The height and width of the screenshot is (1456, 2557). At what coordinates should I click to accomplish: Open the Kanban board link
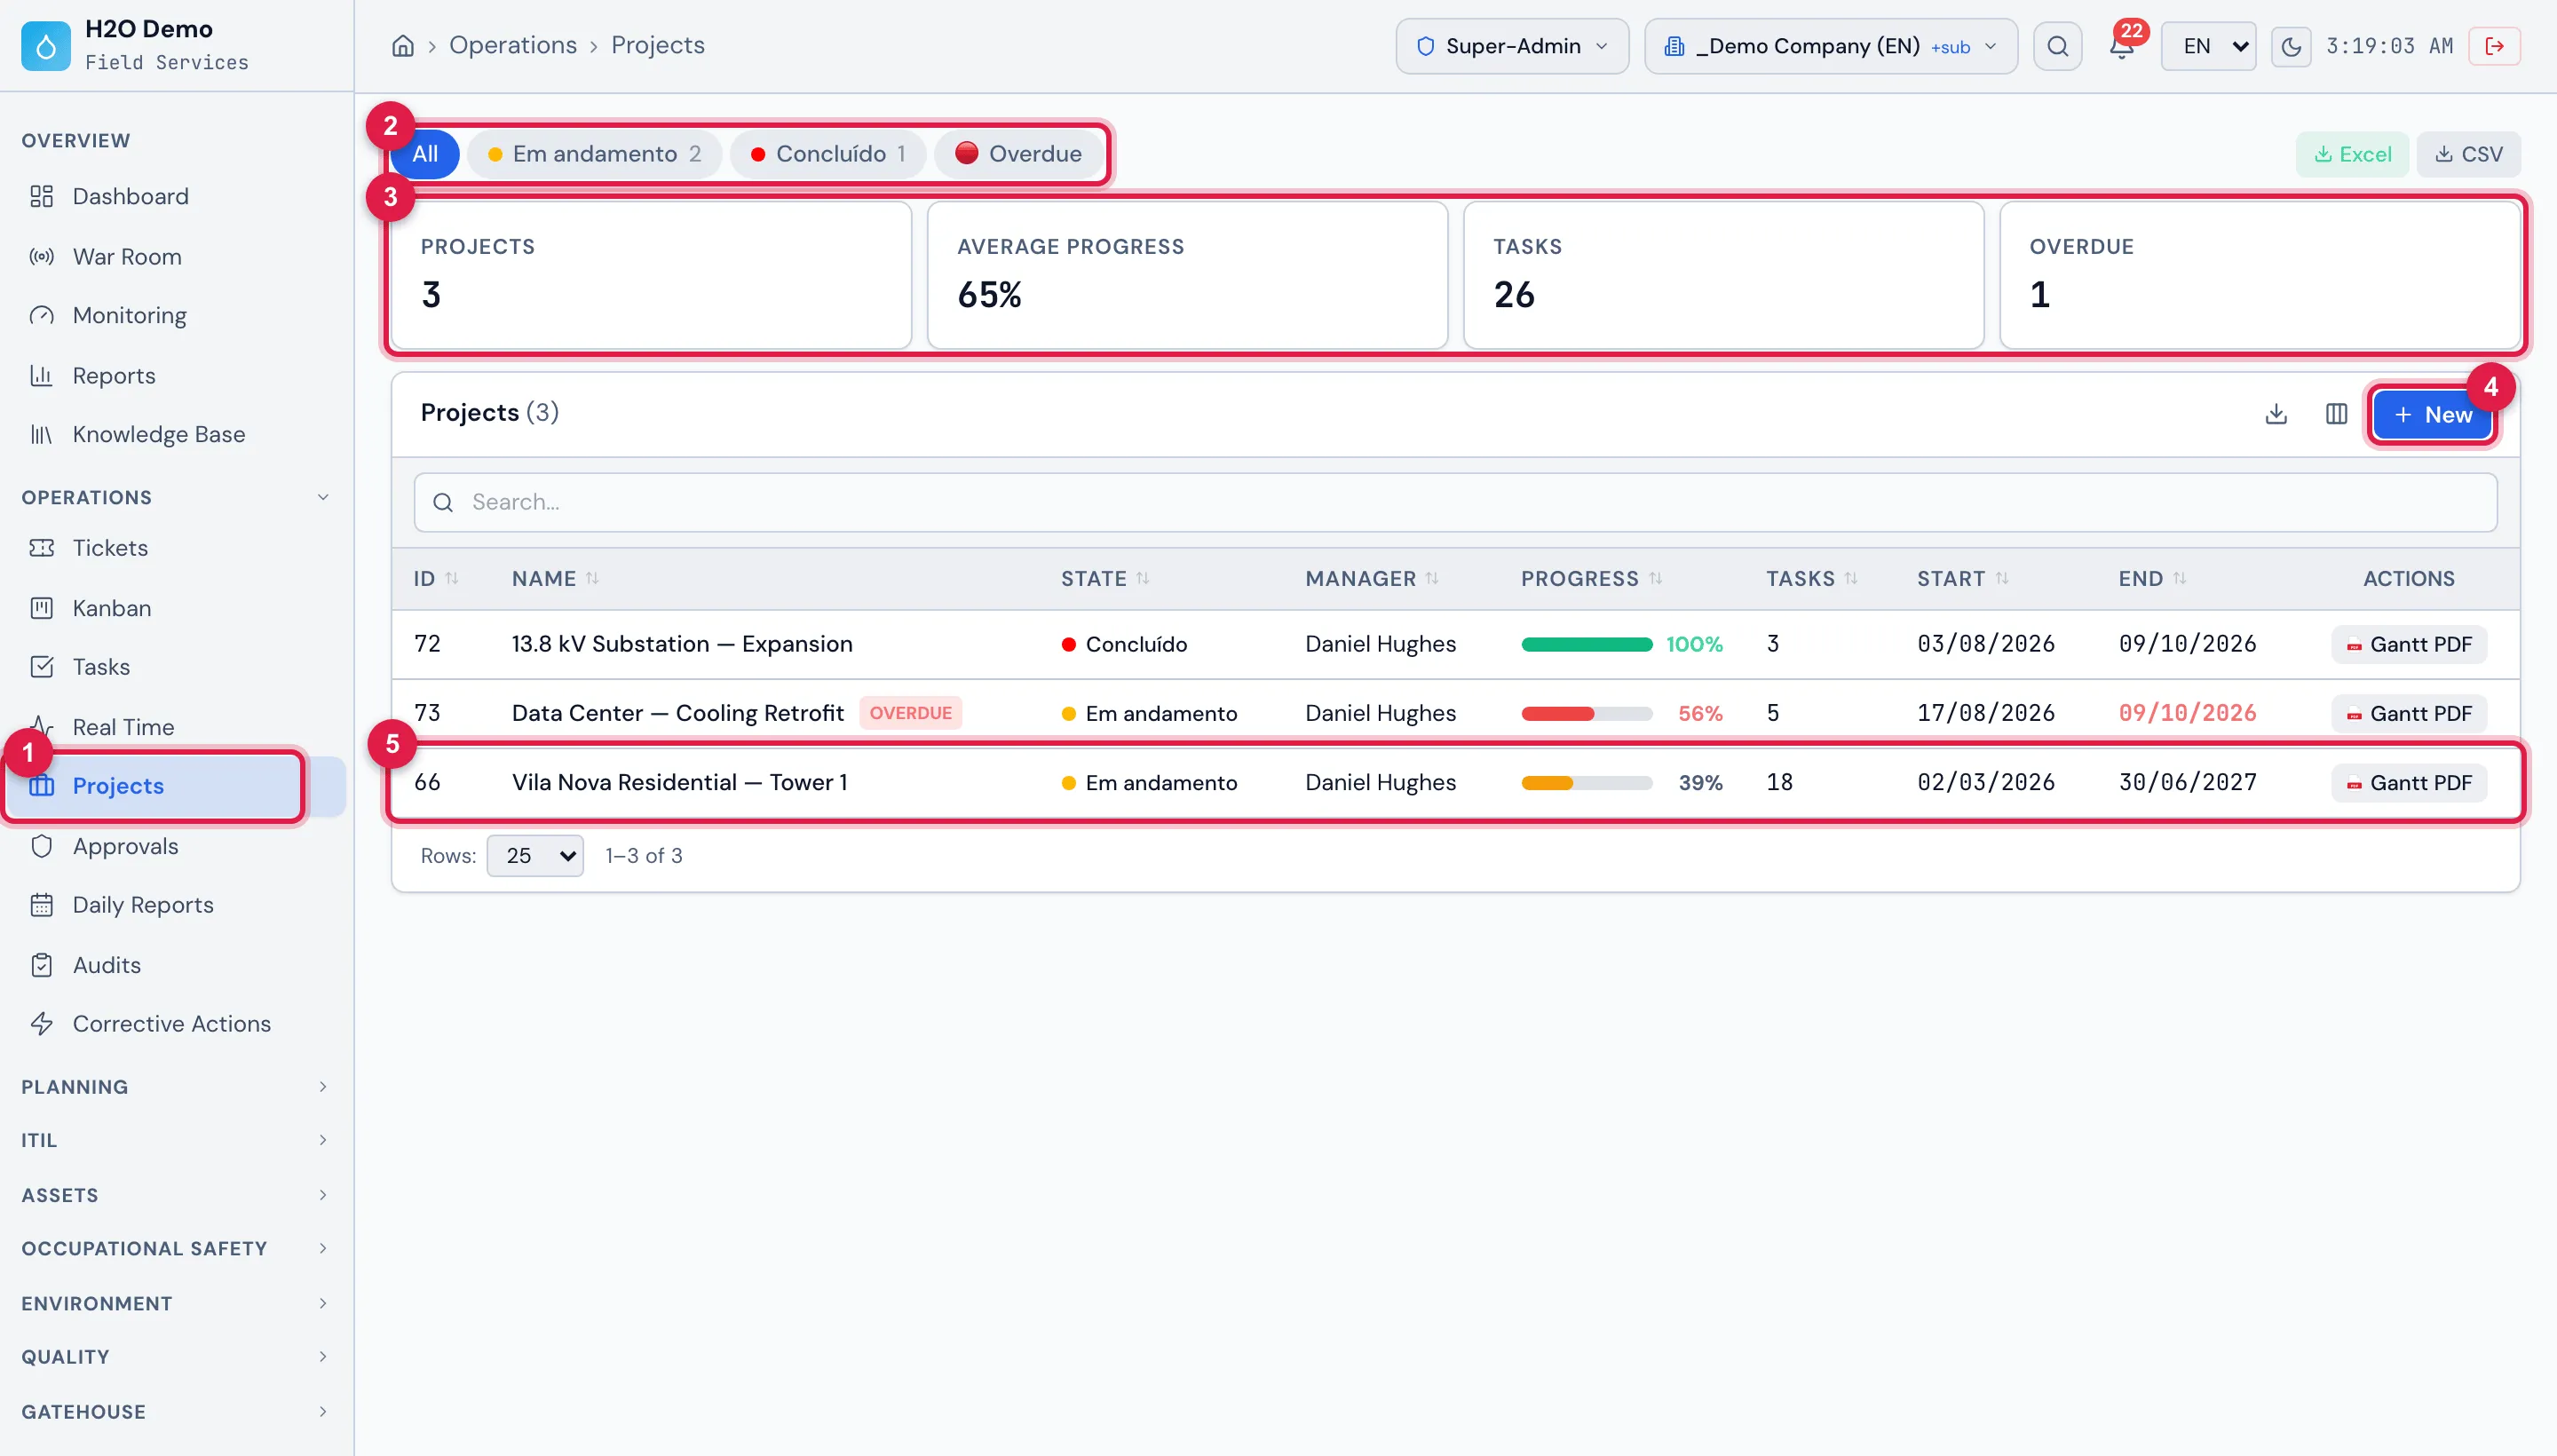111,608
